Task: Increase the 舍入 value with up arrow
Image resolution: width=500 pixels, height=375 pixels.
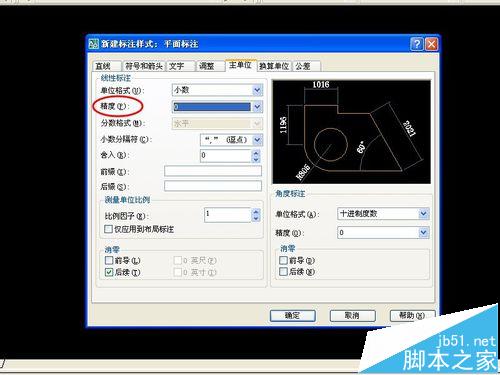Action: click(256, 153)
